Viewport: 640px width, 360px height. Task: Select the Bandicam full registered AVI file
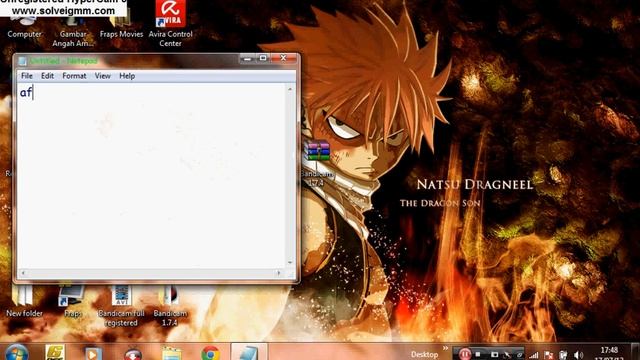pos(121,306)
